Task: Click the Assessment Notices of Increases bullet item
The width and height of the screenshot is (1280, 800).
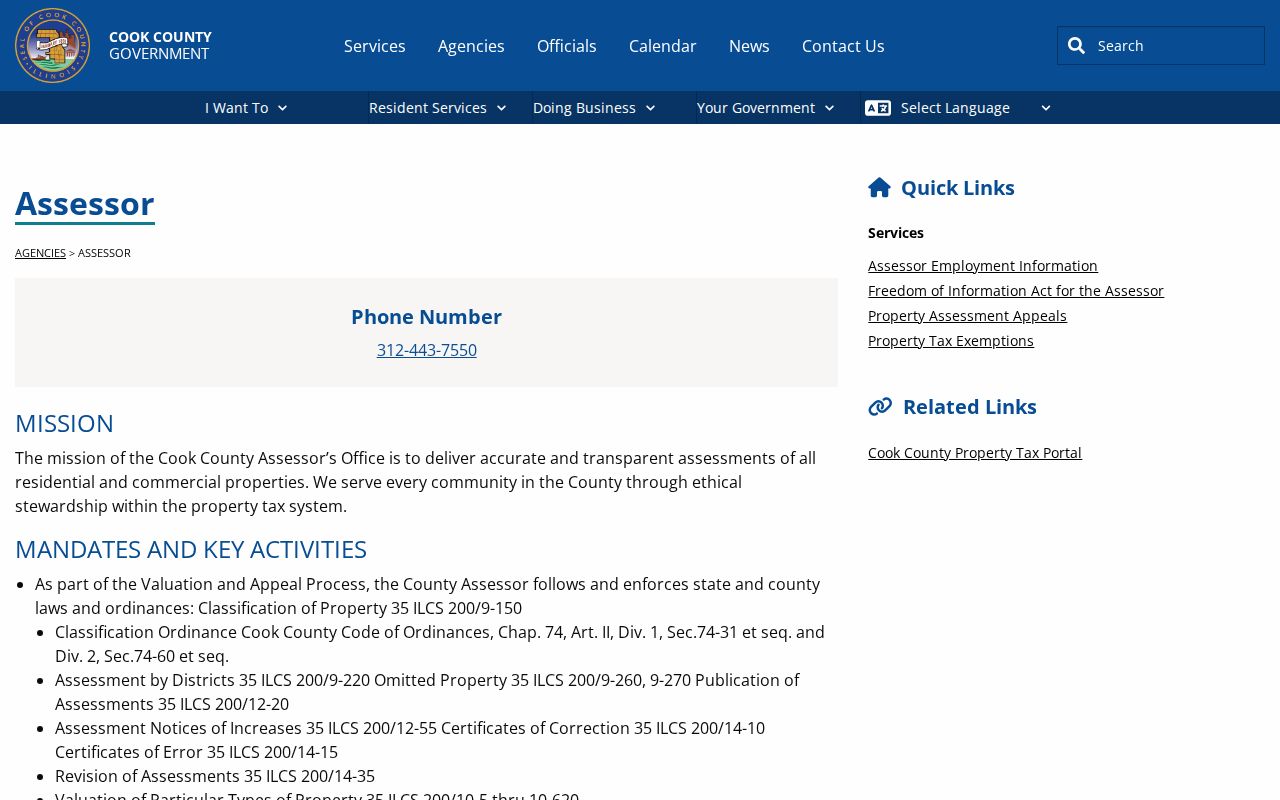Action: 410,740
